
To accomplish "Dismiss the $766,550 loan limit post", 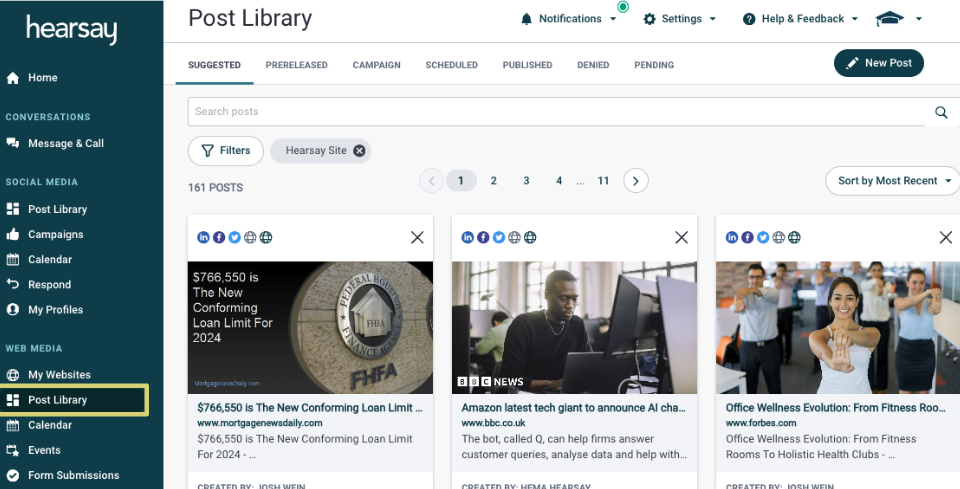I will pyautogui.click(x=417, y=237).
